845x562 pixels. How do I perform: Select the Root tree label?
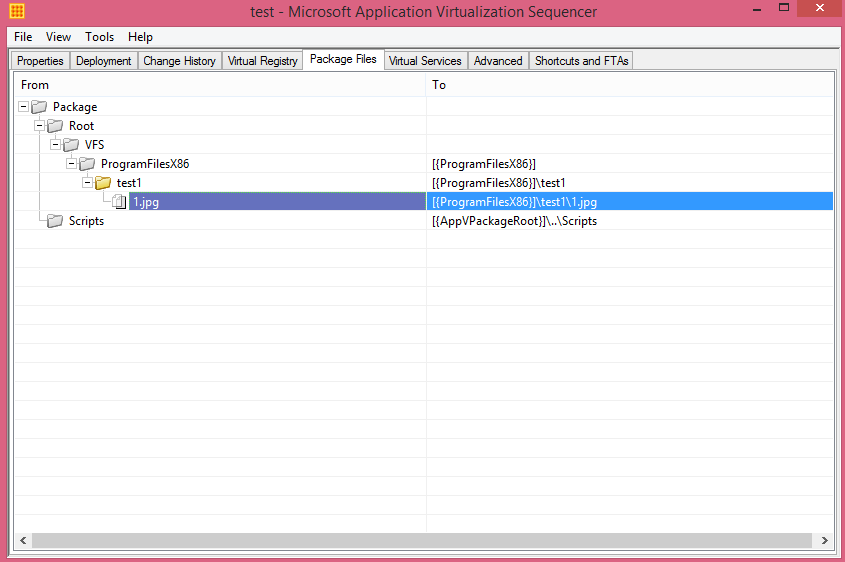tap(81, 126)
